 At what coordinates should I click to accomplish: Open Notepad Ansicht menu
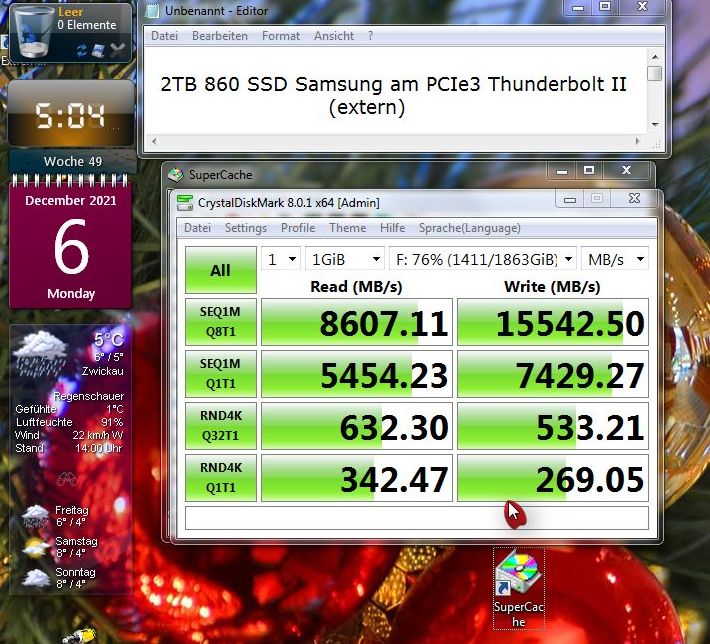[334, 36]
